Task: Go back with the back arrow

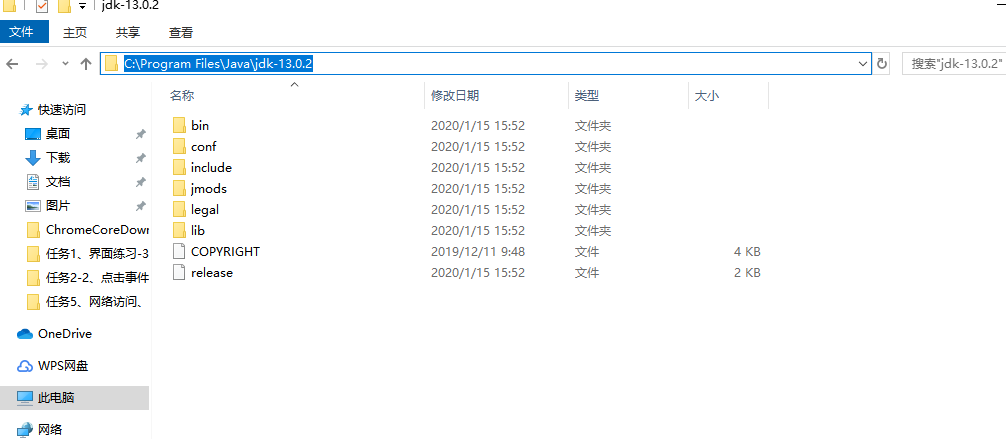Action: (12, 64)
